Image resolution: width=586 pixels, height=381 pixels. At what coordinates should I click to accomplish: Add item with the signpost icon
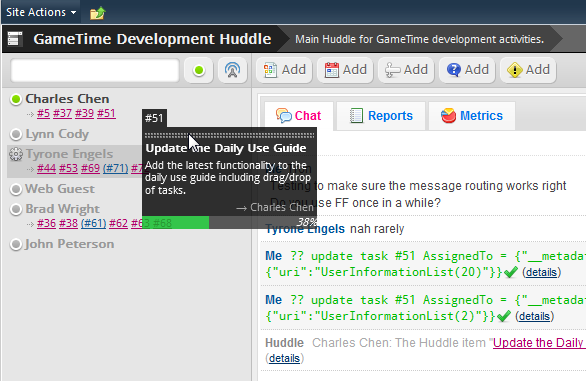[406, 70]
